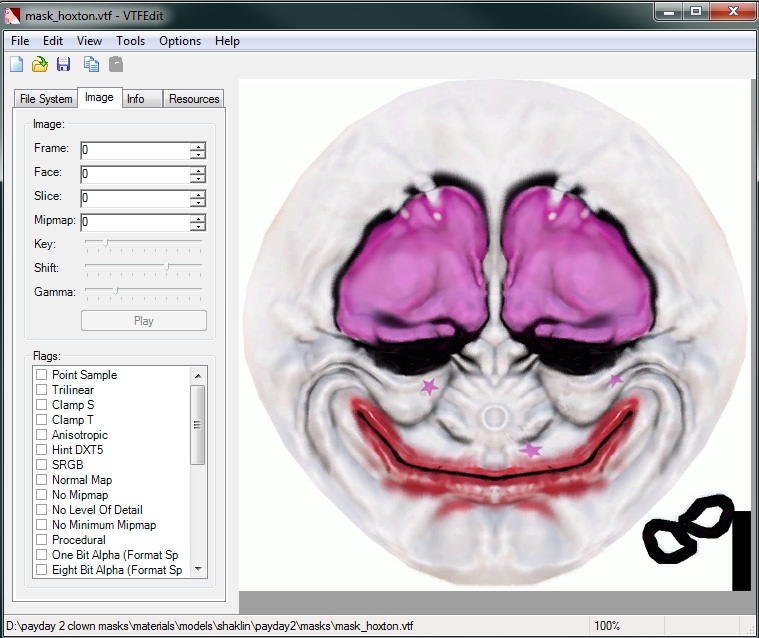Click the Paste clipboard toolbar icon
The height and width of the screenshot is (638, 759).
116,64
